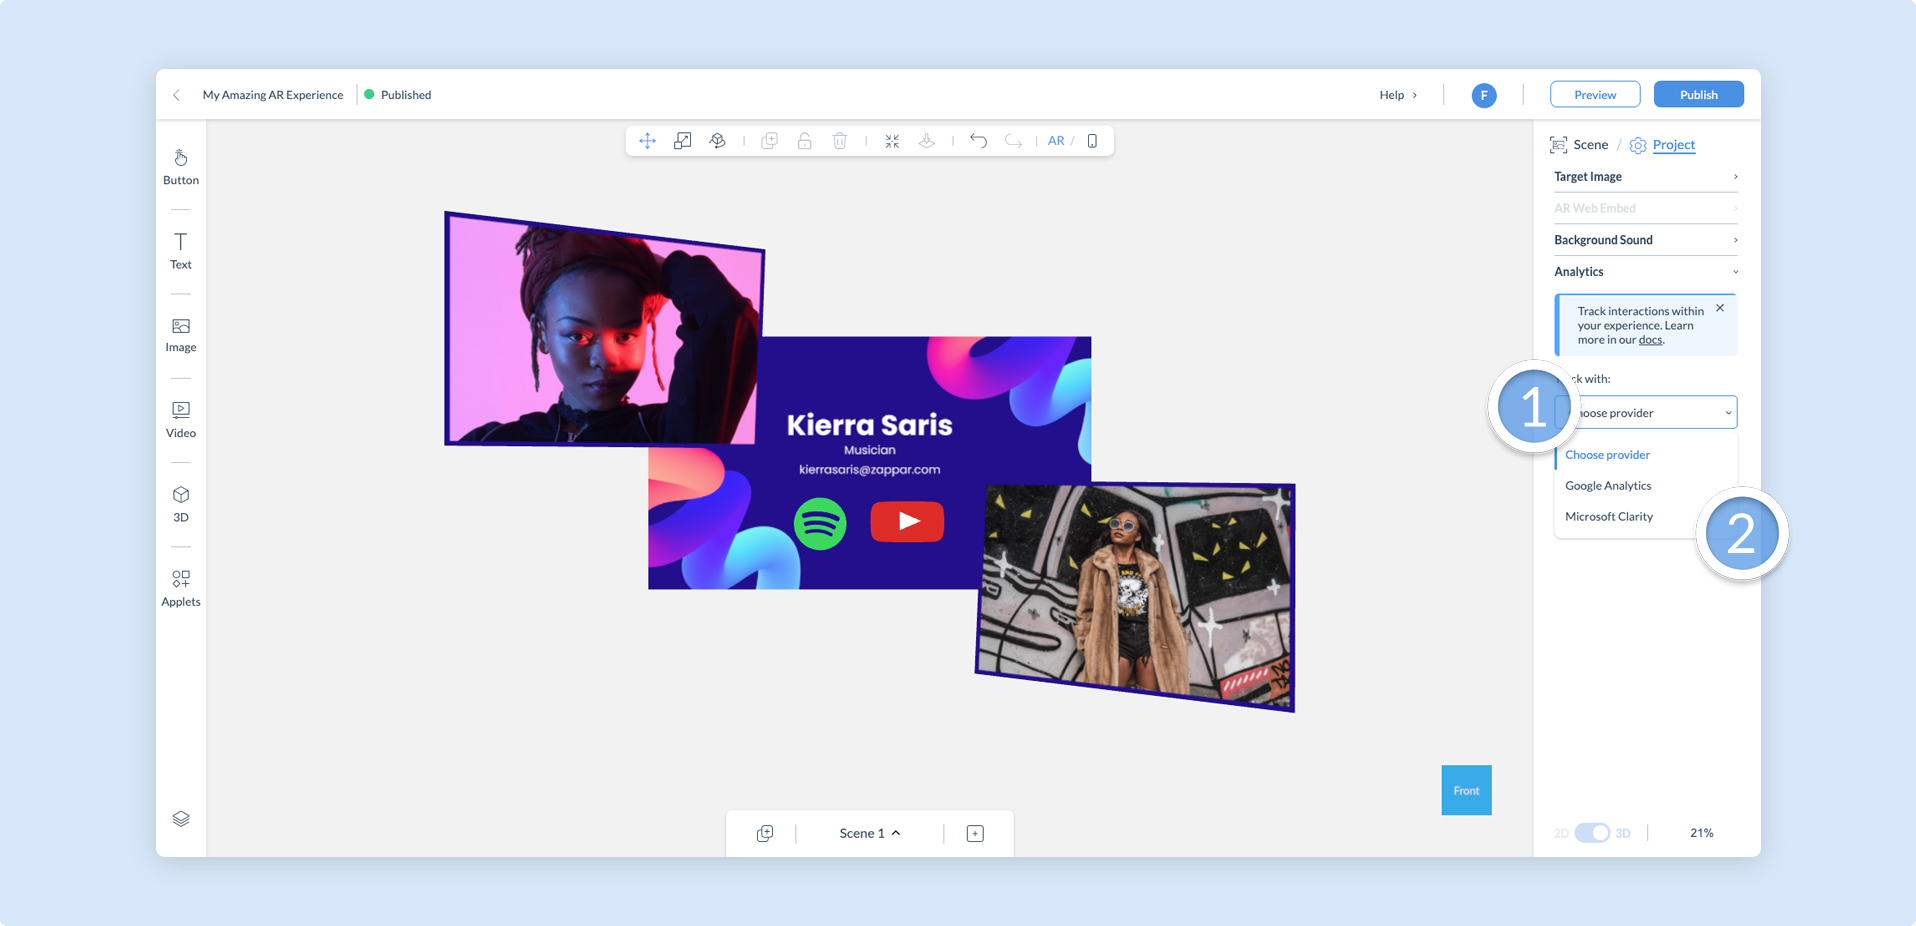Click the Snap-to-ground icon in the toolbar

pos(927,141)
